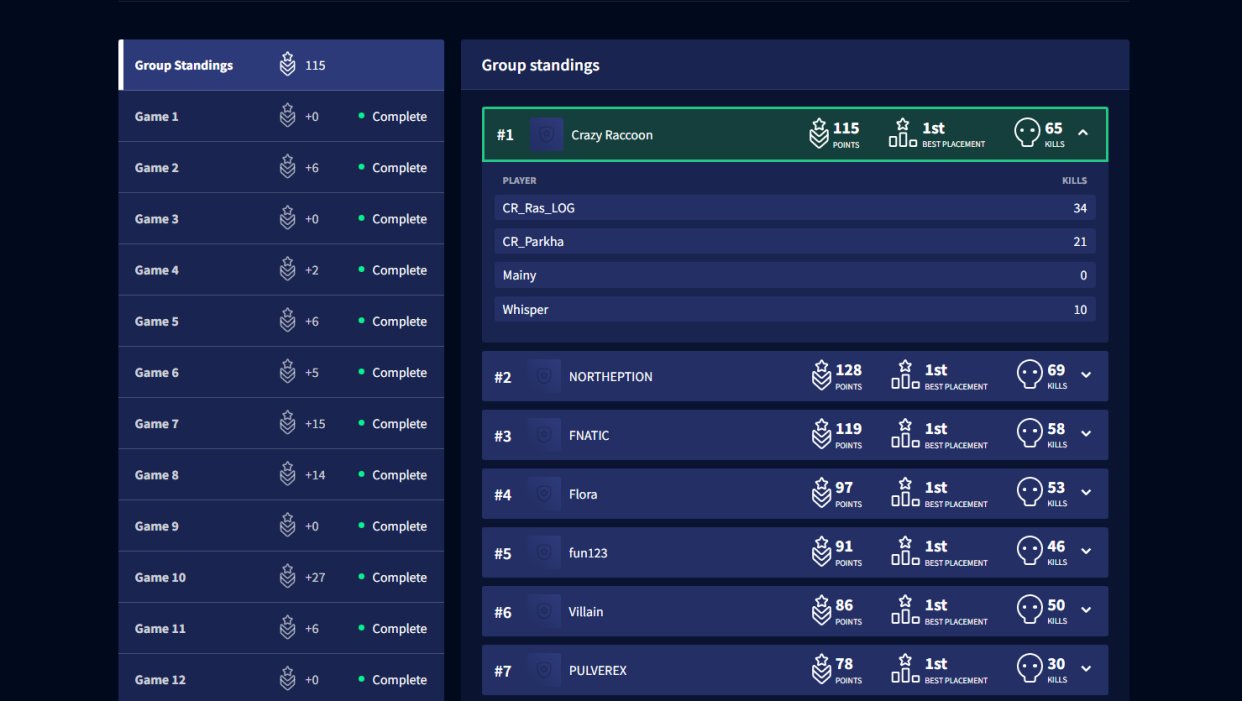Click the kills skull icon for Crazy Raccoon
Image resolution: width=1242 pixels, height=701 pixels.
(x=1027, y=133)
